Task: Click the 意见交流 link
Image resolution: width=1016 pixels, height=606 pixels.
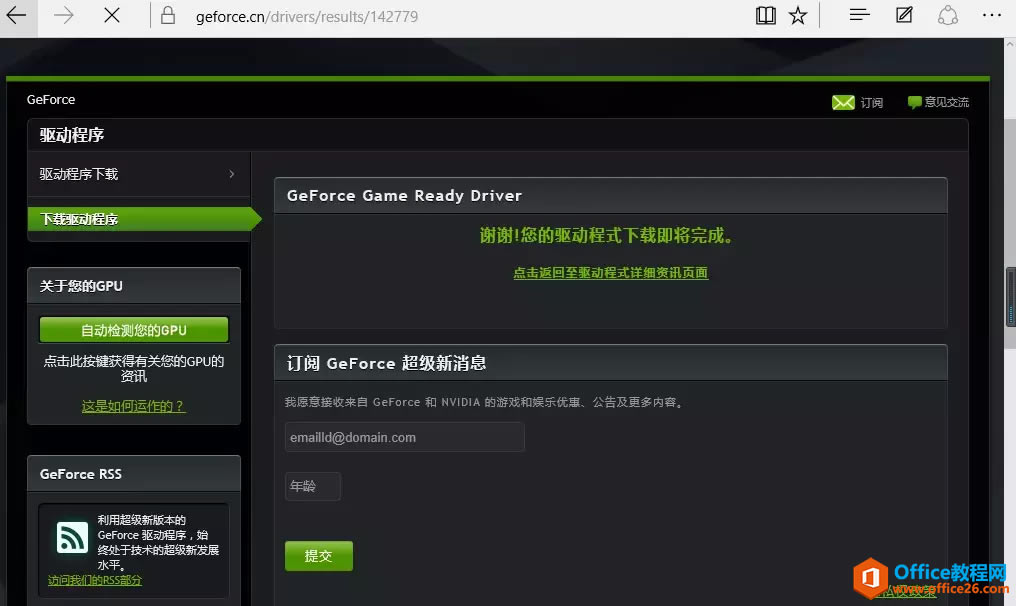Action: 947,102
